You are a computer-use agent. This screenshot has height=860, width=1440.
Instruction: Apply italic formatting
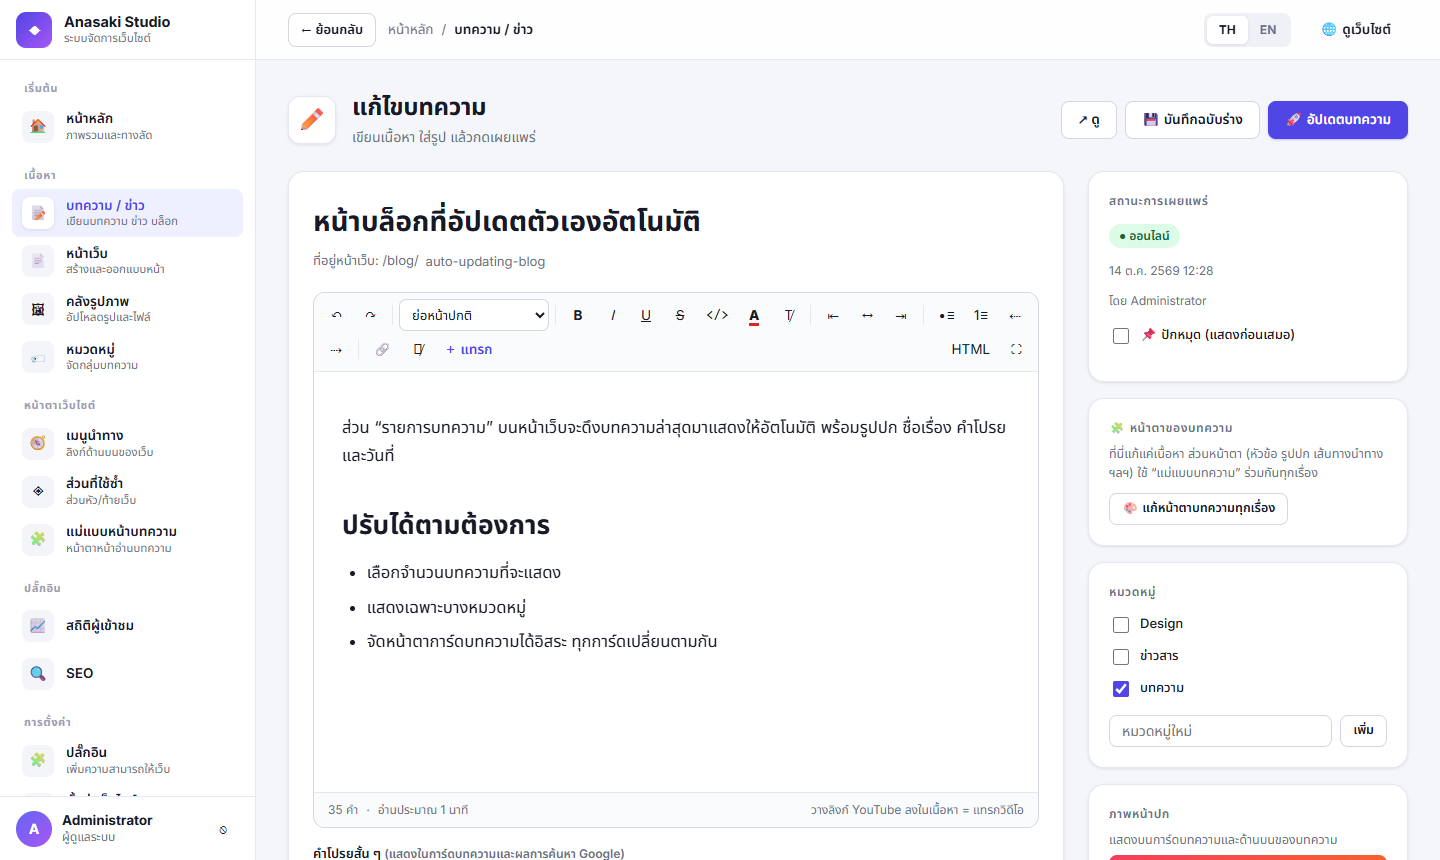(612, 315)
